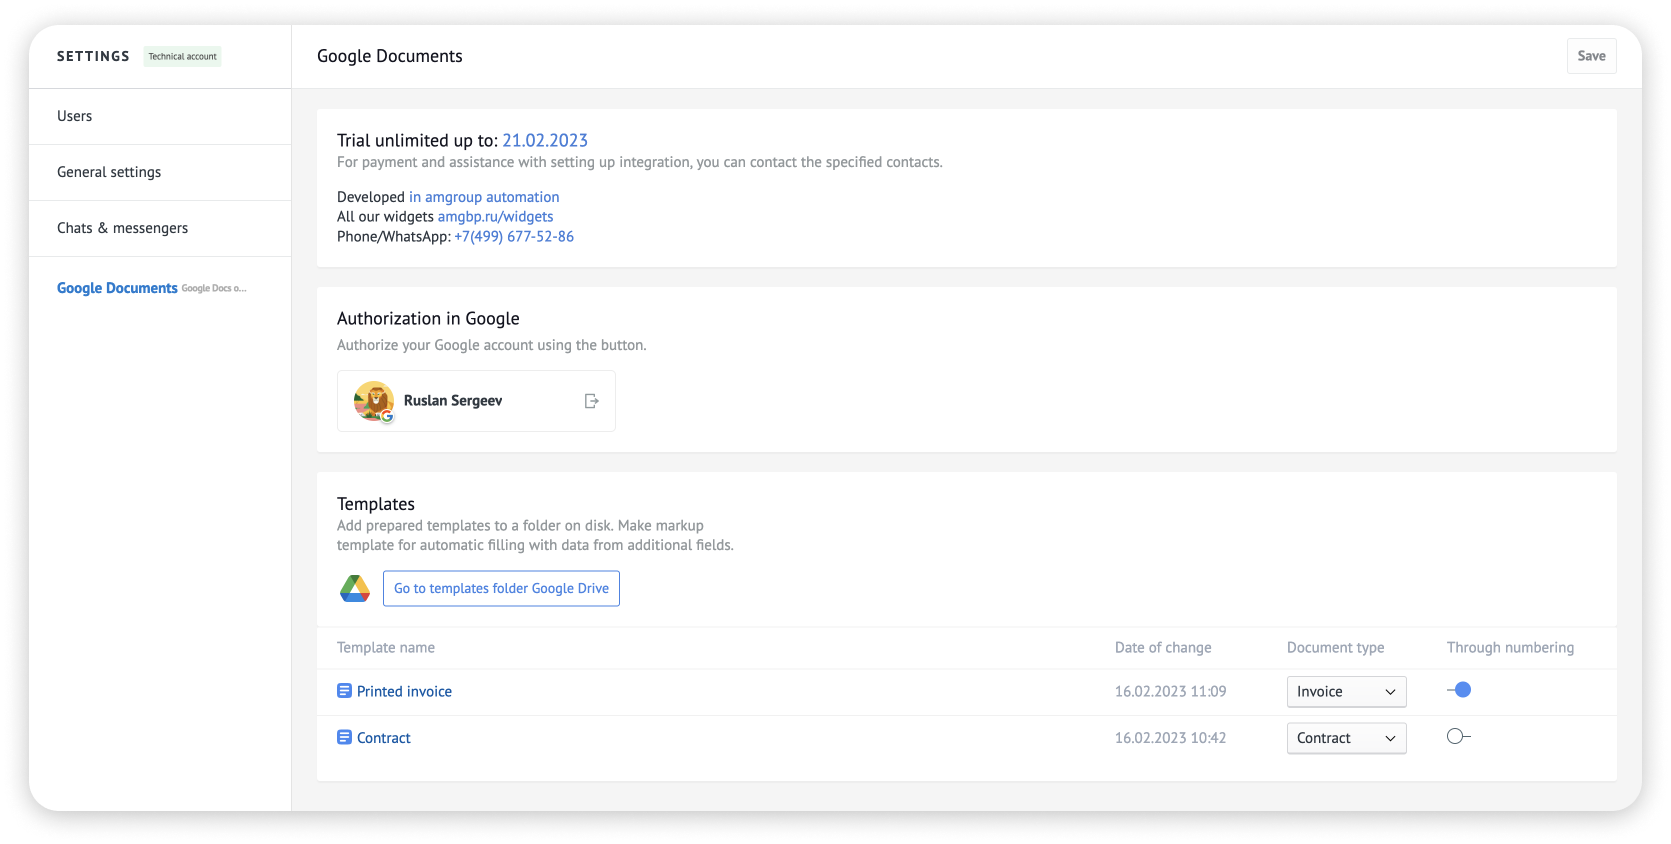Click Ruslan Sergeev's avatar picture
Screen dimensions: 1671x844
[x=374, y=401]
